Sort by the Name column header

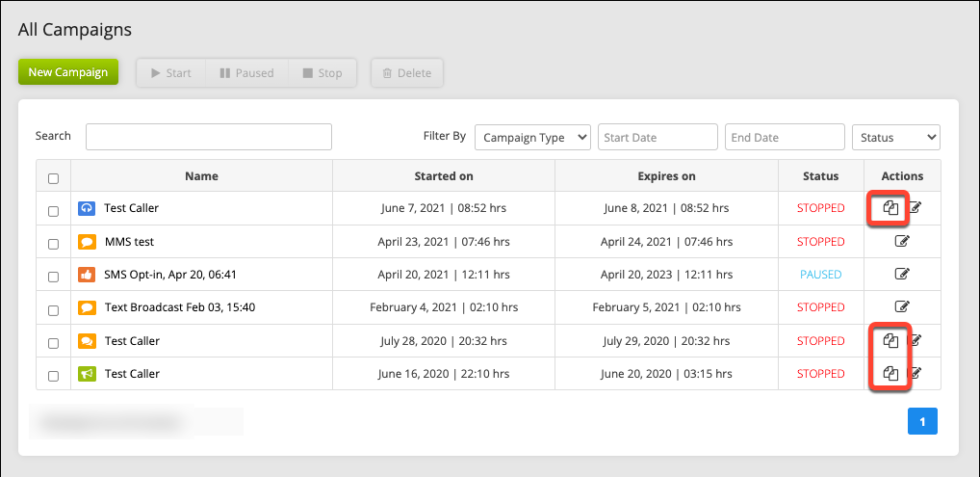201,176
